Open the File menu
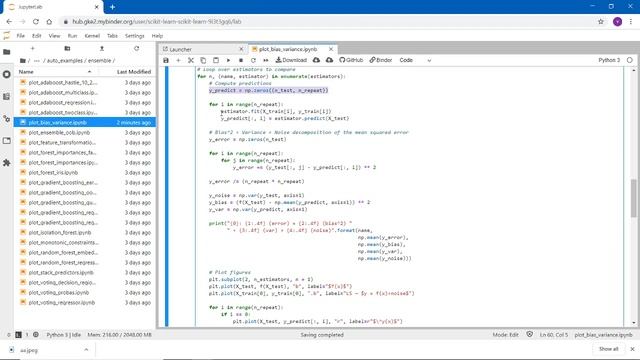Viewport: 640px width, 360px height. pyautogui.click(x=20, y=36)
